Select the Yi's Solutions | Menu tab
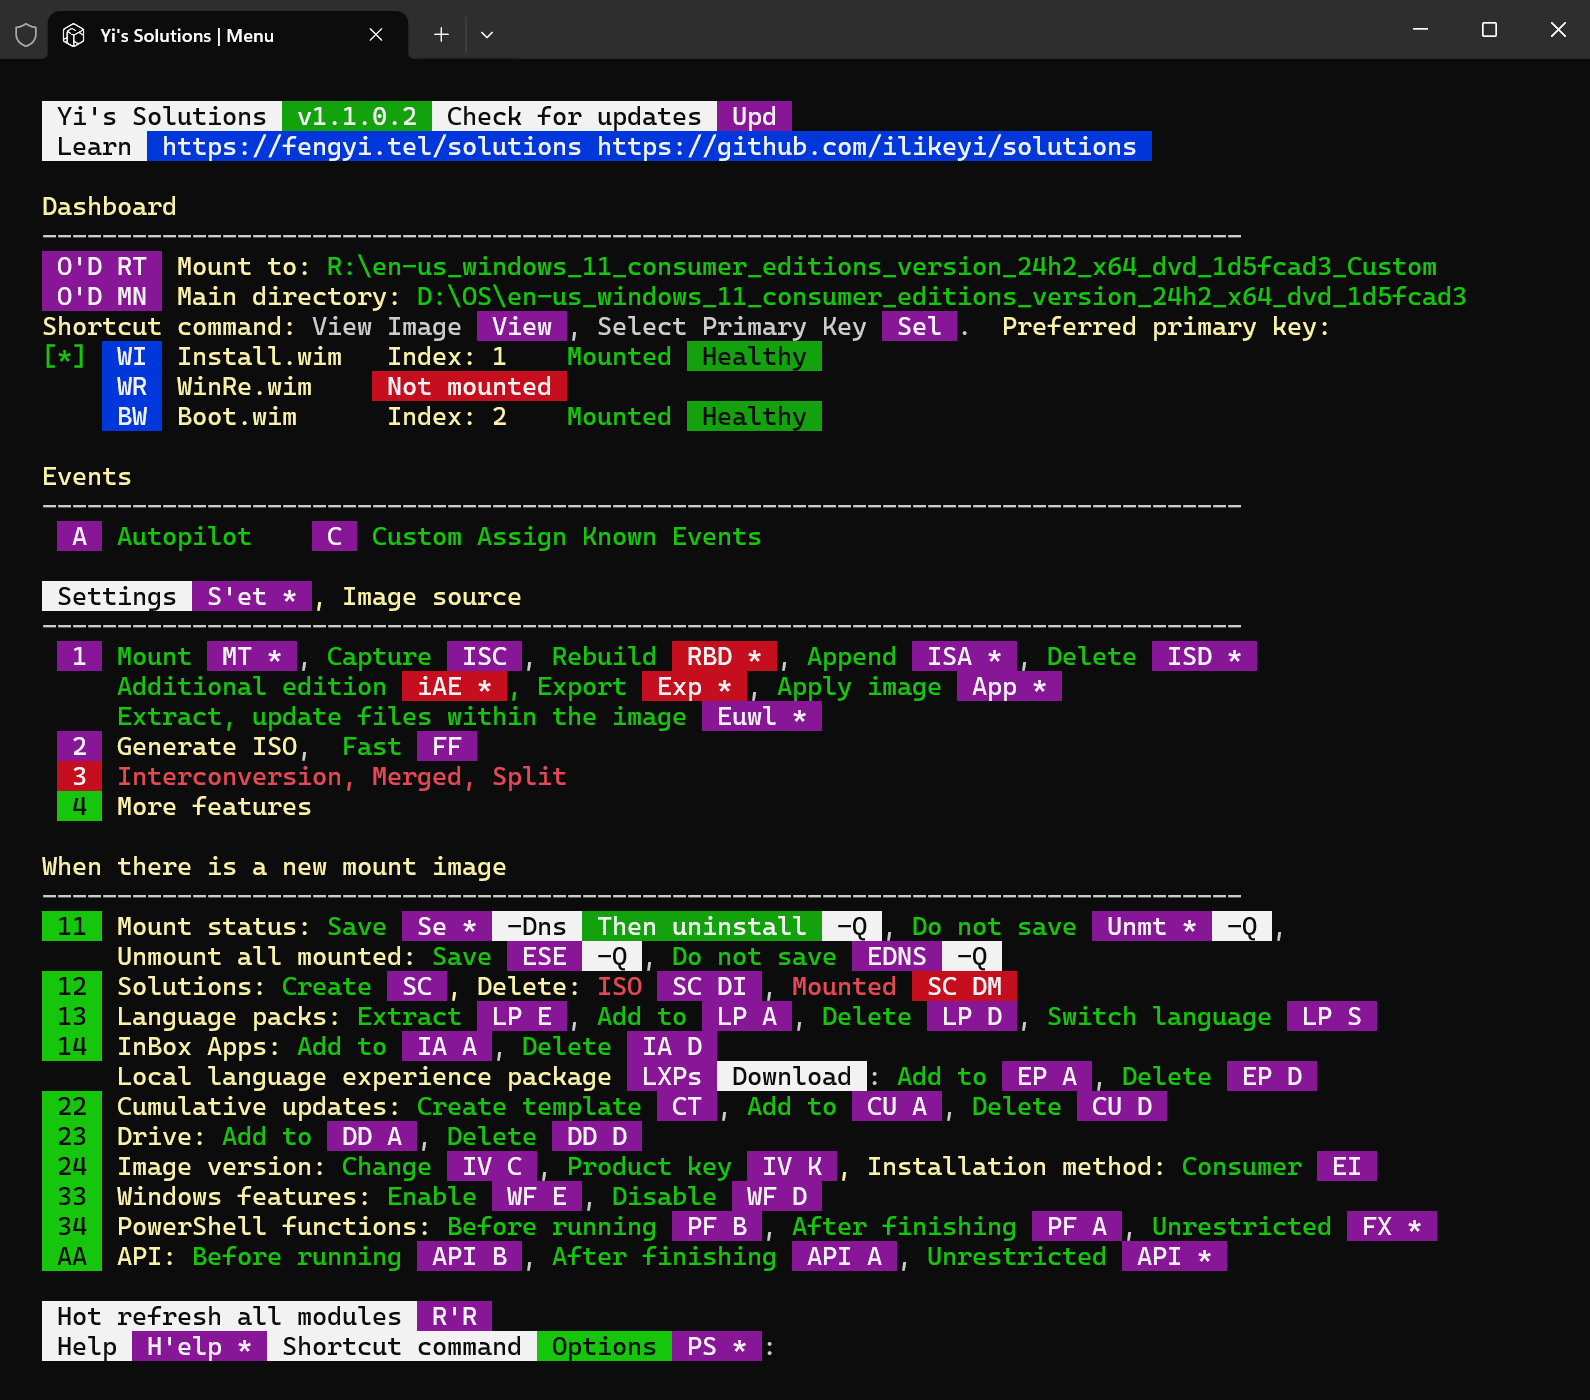The width and height of the screenshot is (1590, 1400). [x=186, y=35]
